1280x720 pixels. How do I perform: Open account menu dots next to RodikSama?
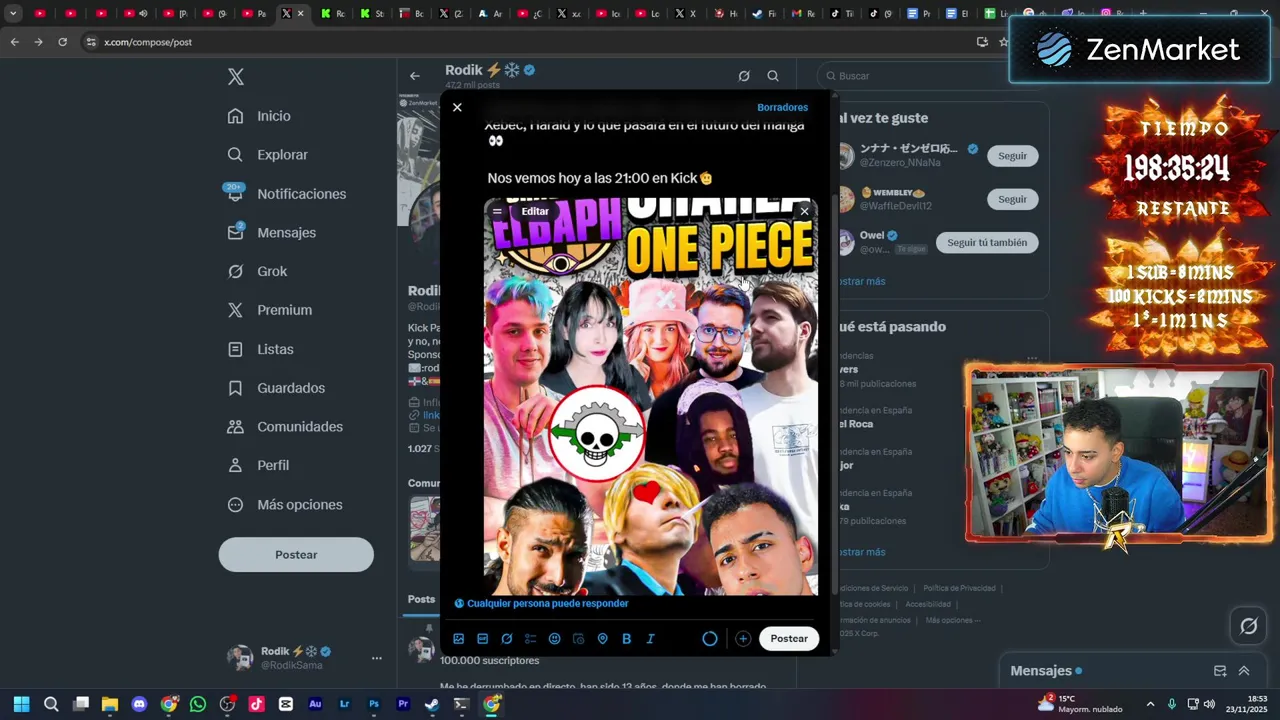click(377, 658)
